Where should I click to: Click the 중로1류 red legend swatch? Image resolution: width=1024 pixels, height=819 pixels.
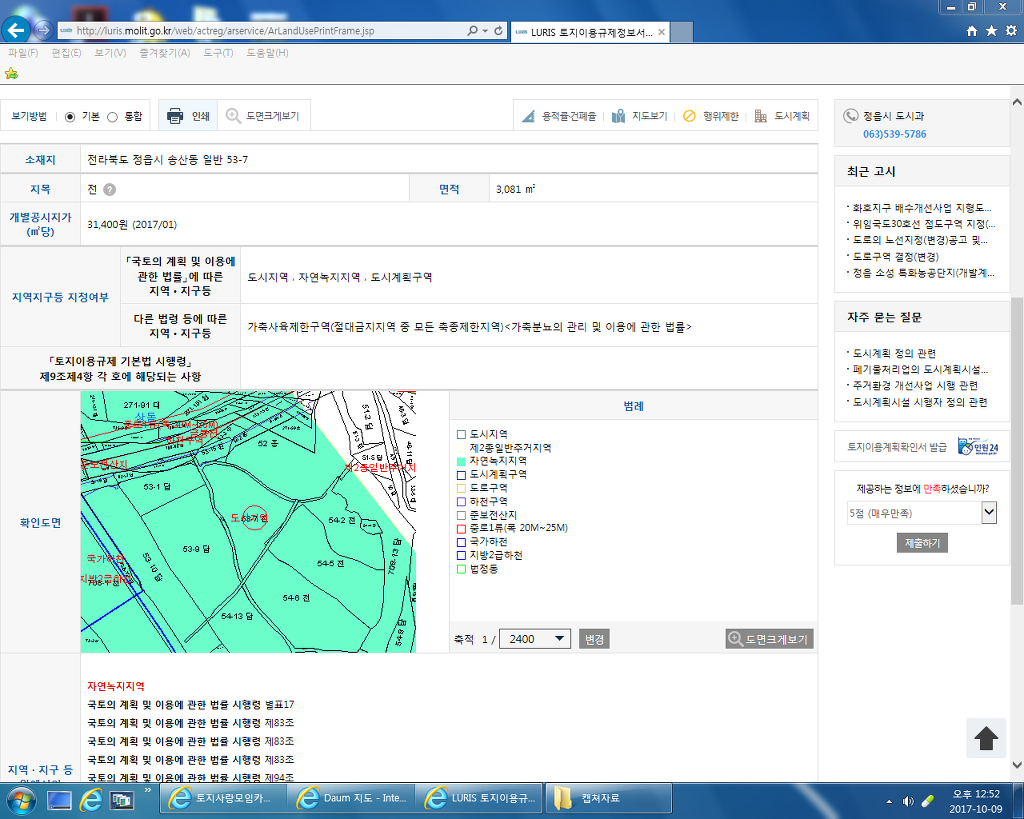tap(461, 528)
